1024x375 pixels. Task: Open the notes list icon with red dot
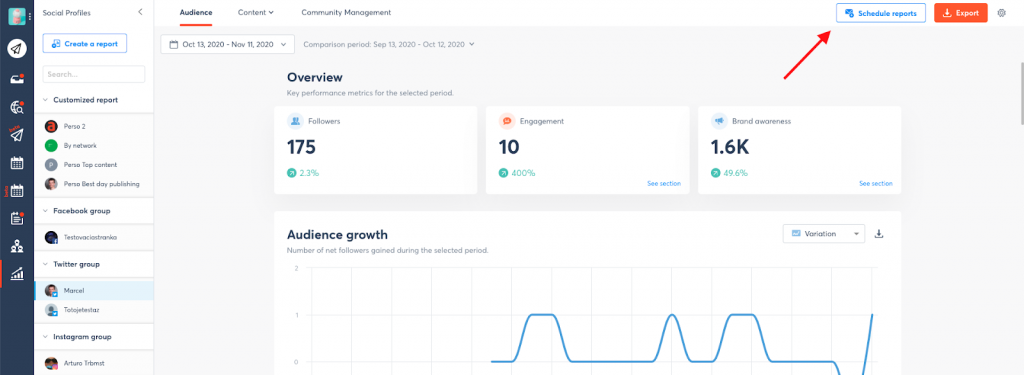tap(17, 219)
